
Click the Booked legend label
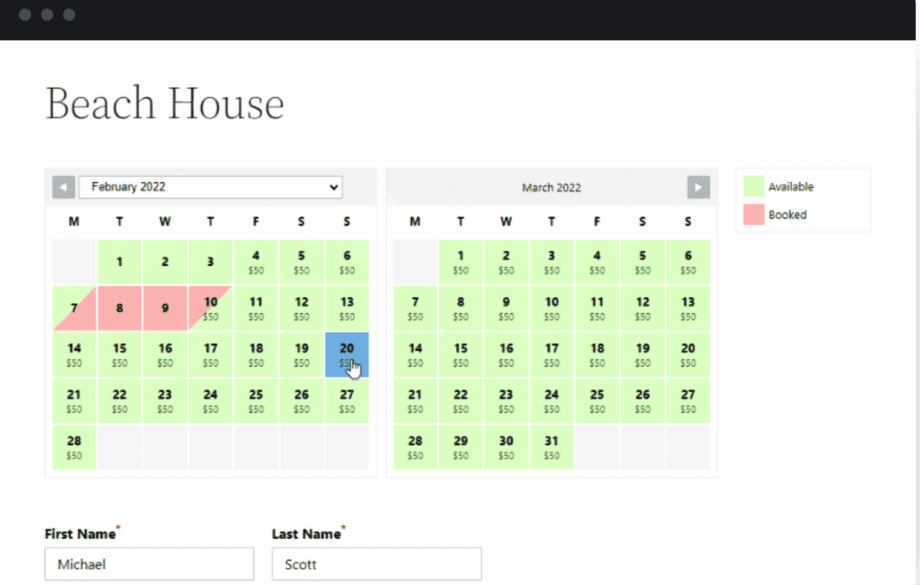tap(787, 215)
